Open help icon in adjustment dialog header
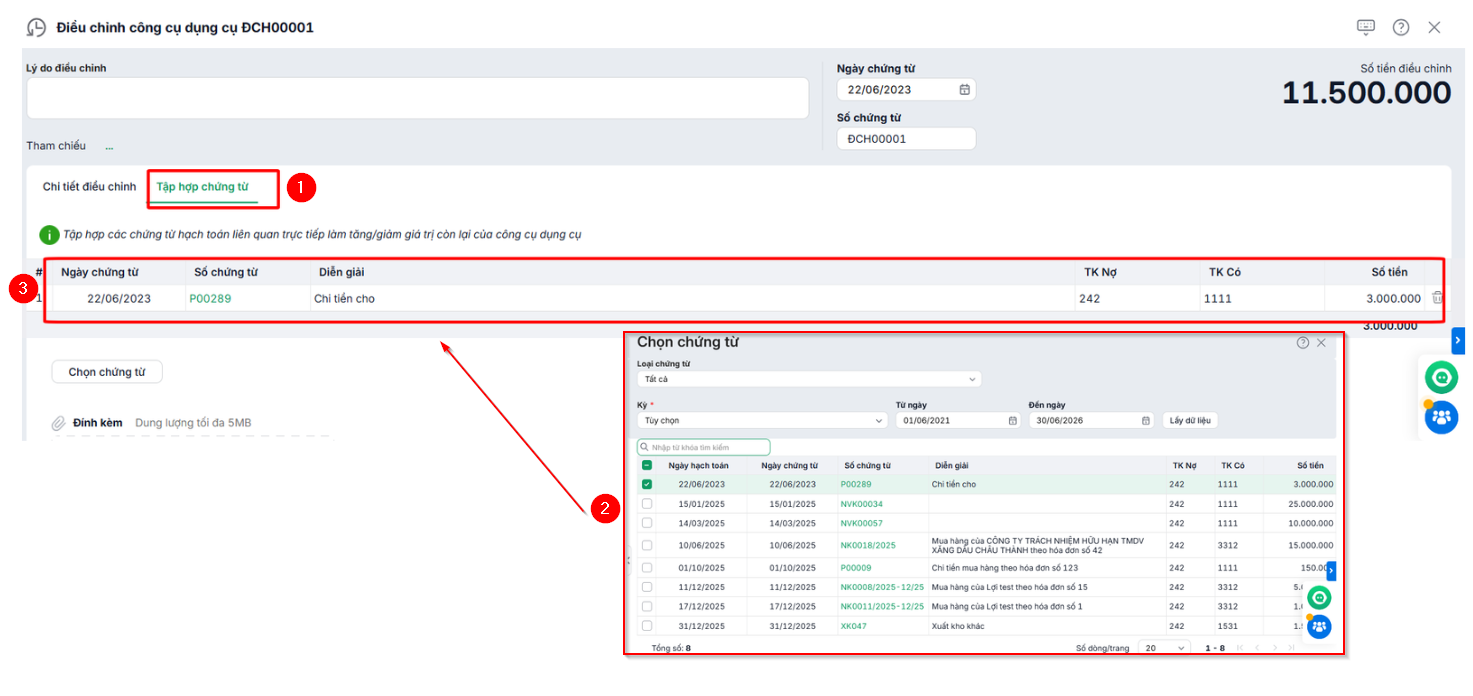Screen dimensions: 1473x696 click(1401, 27)
